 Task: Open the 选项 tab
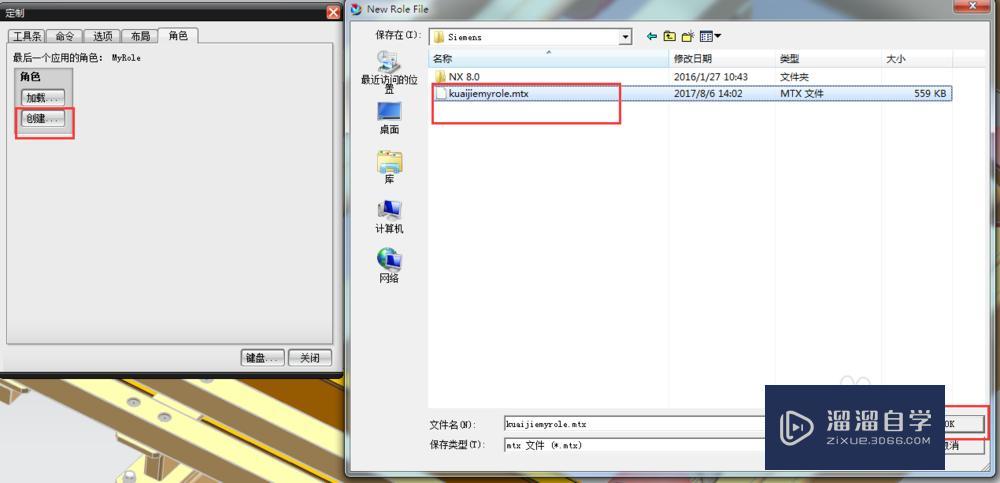point(102,36)
